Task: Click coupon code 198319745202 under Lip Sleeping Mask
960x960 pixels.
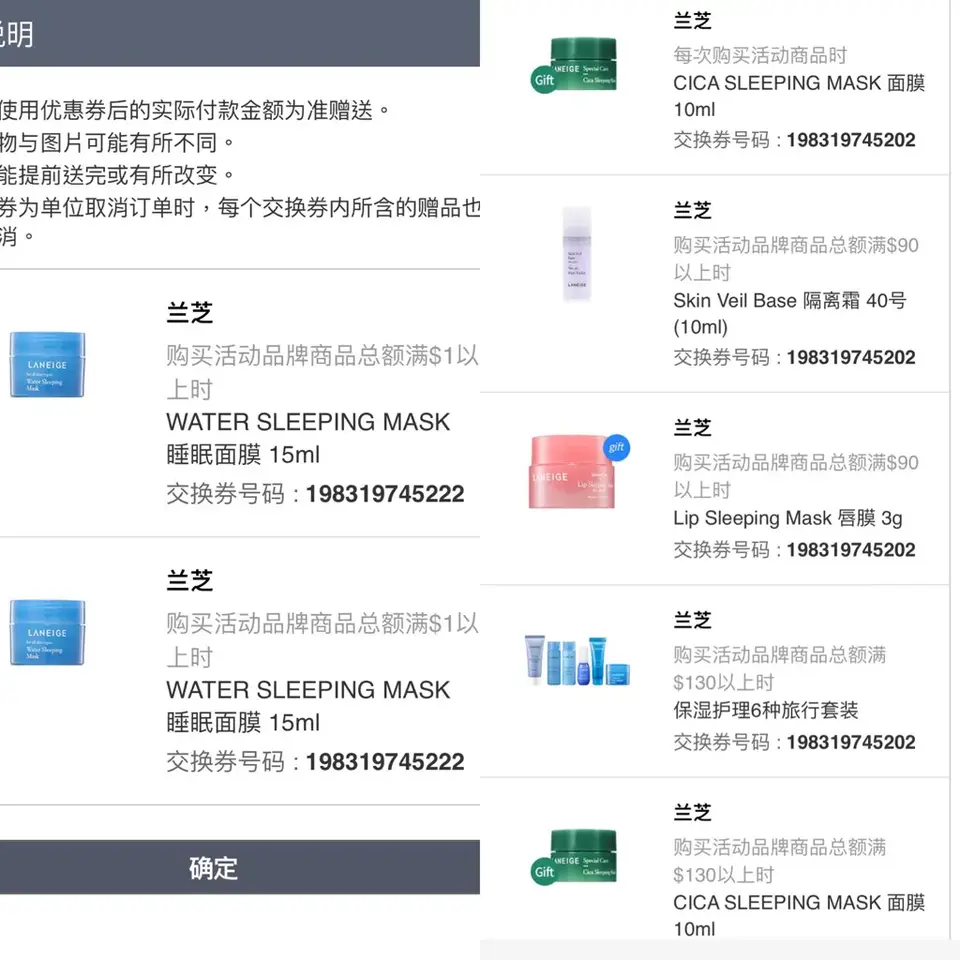Action: [x=851, y=550]
